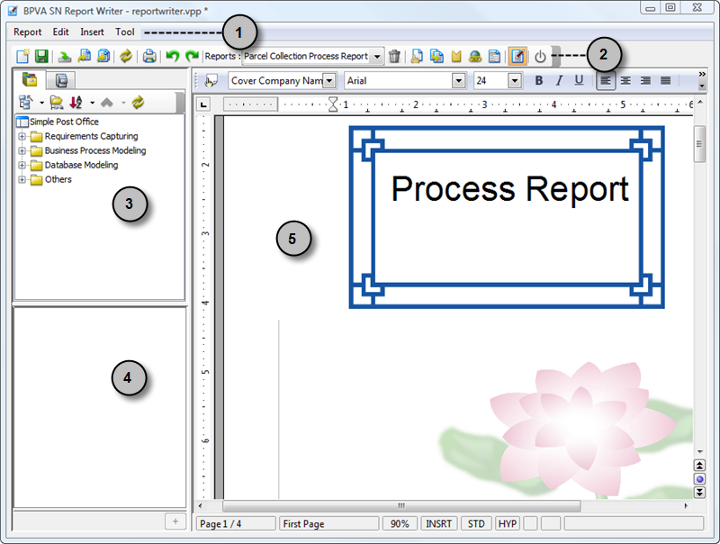The image size is (720, 544).
Task: Toggle Bold formatting
Action: 539,81
